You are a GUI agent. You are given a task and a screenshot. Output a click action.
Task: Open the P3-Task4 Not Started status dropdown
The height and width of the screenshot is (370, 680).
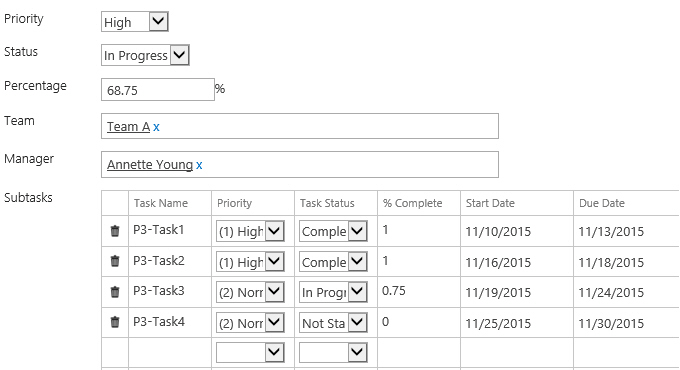coord(333,323)
